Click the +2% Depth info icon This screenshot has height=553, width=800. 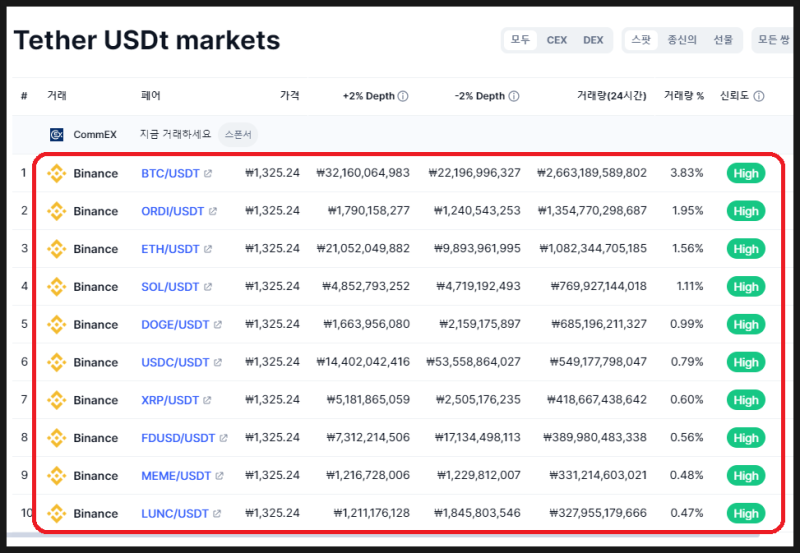pos(403,96)
